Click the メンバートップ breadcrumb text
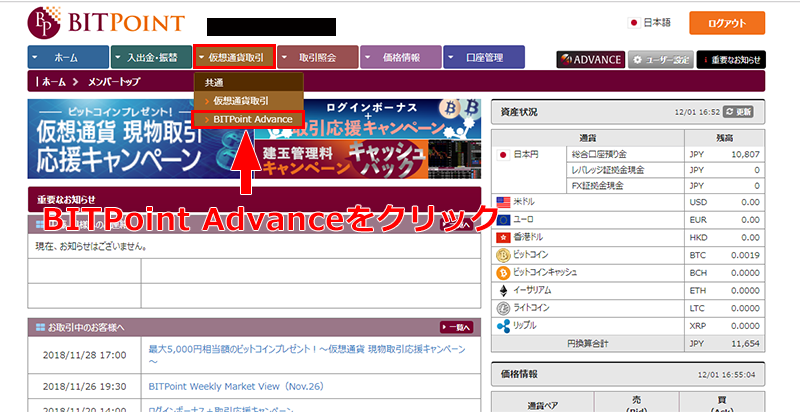This screenshot has height=412, width=800. [x=114, y=82]
